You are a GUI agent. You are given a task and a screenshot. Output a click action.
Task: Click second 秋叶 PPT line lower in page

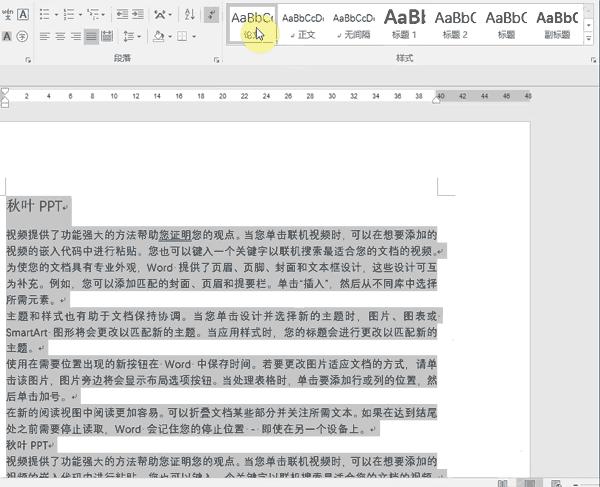[27, 445]
